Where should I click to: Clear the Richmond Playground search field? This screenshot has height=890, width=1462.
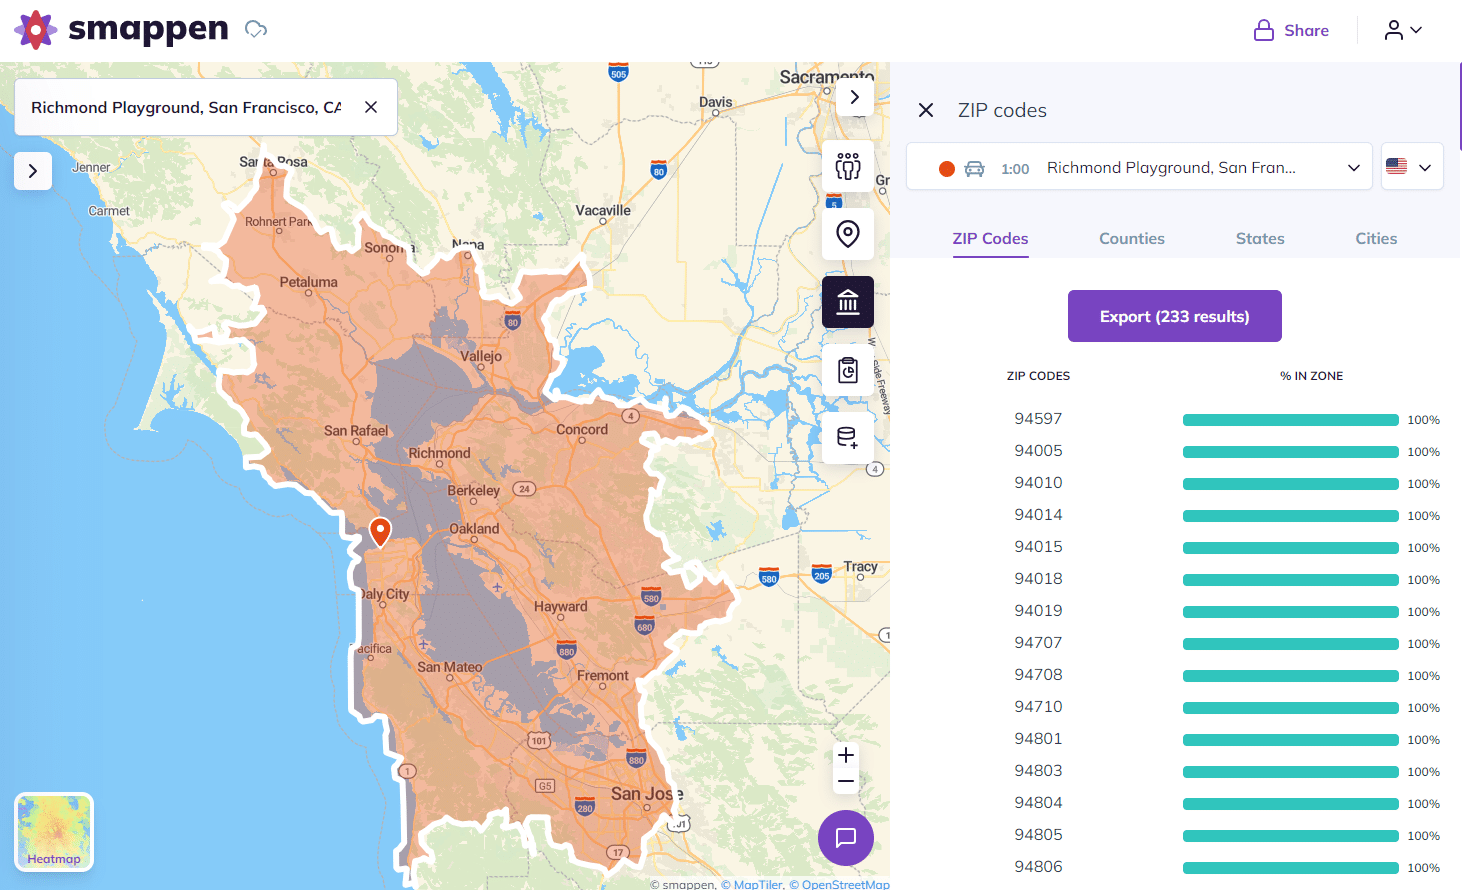[x=371, y=106]
